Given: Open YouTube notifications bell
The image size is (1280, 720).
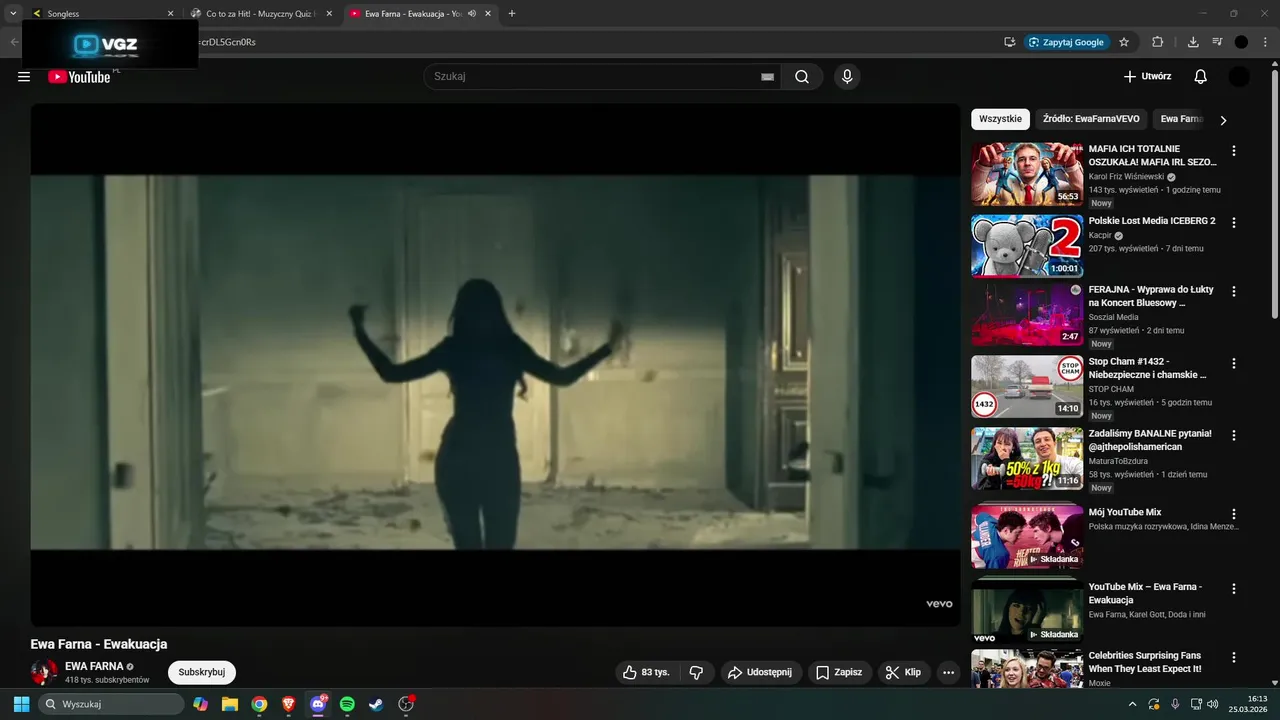Looking at the screenshot, I should pyautogui.click(x=1201, y=77).
